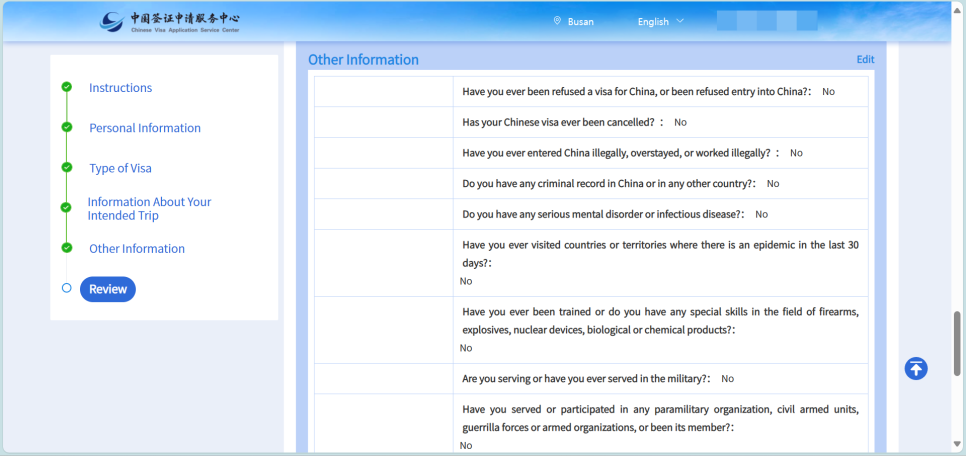Click the epidemic countries visited question
Viewport: 966px width, 456px height.
click(660, 254)
